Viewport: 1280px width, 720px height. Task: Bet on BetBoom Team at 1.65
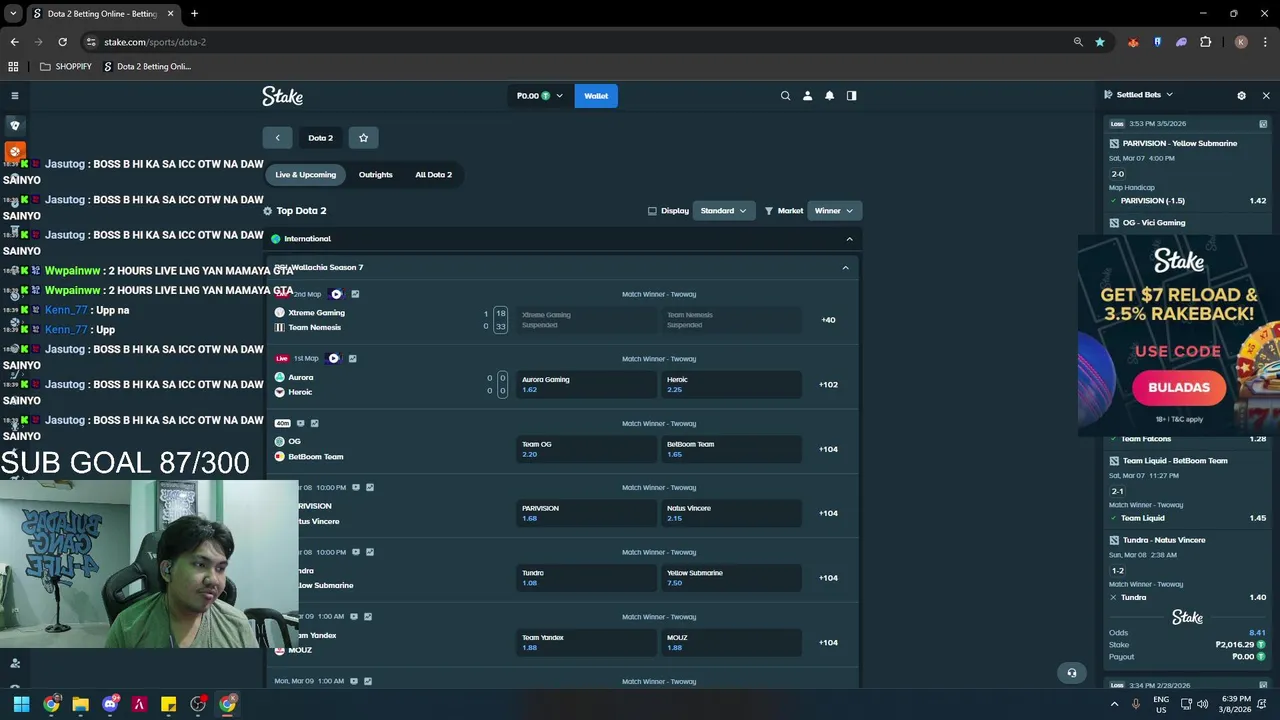point(732,449)
